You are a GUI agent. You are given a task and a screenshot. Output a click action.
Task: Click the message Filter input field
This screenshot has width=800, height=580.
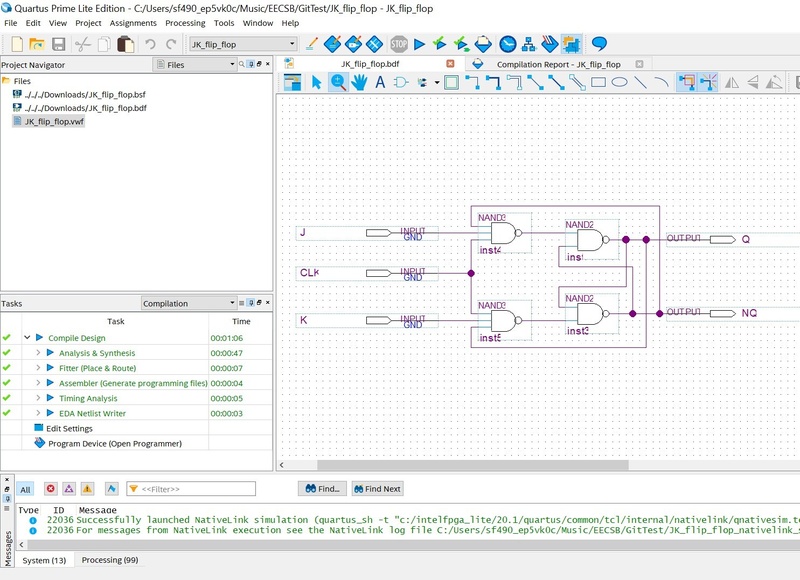coord(190,489)
